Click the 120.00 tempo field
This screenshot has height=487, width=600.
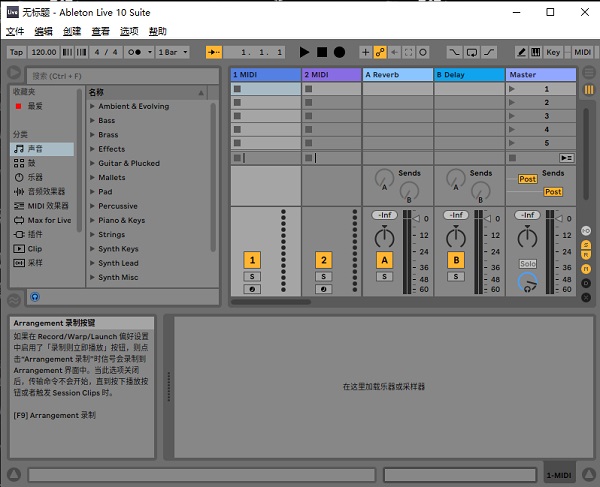click(44, 52)
